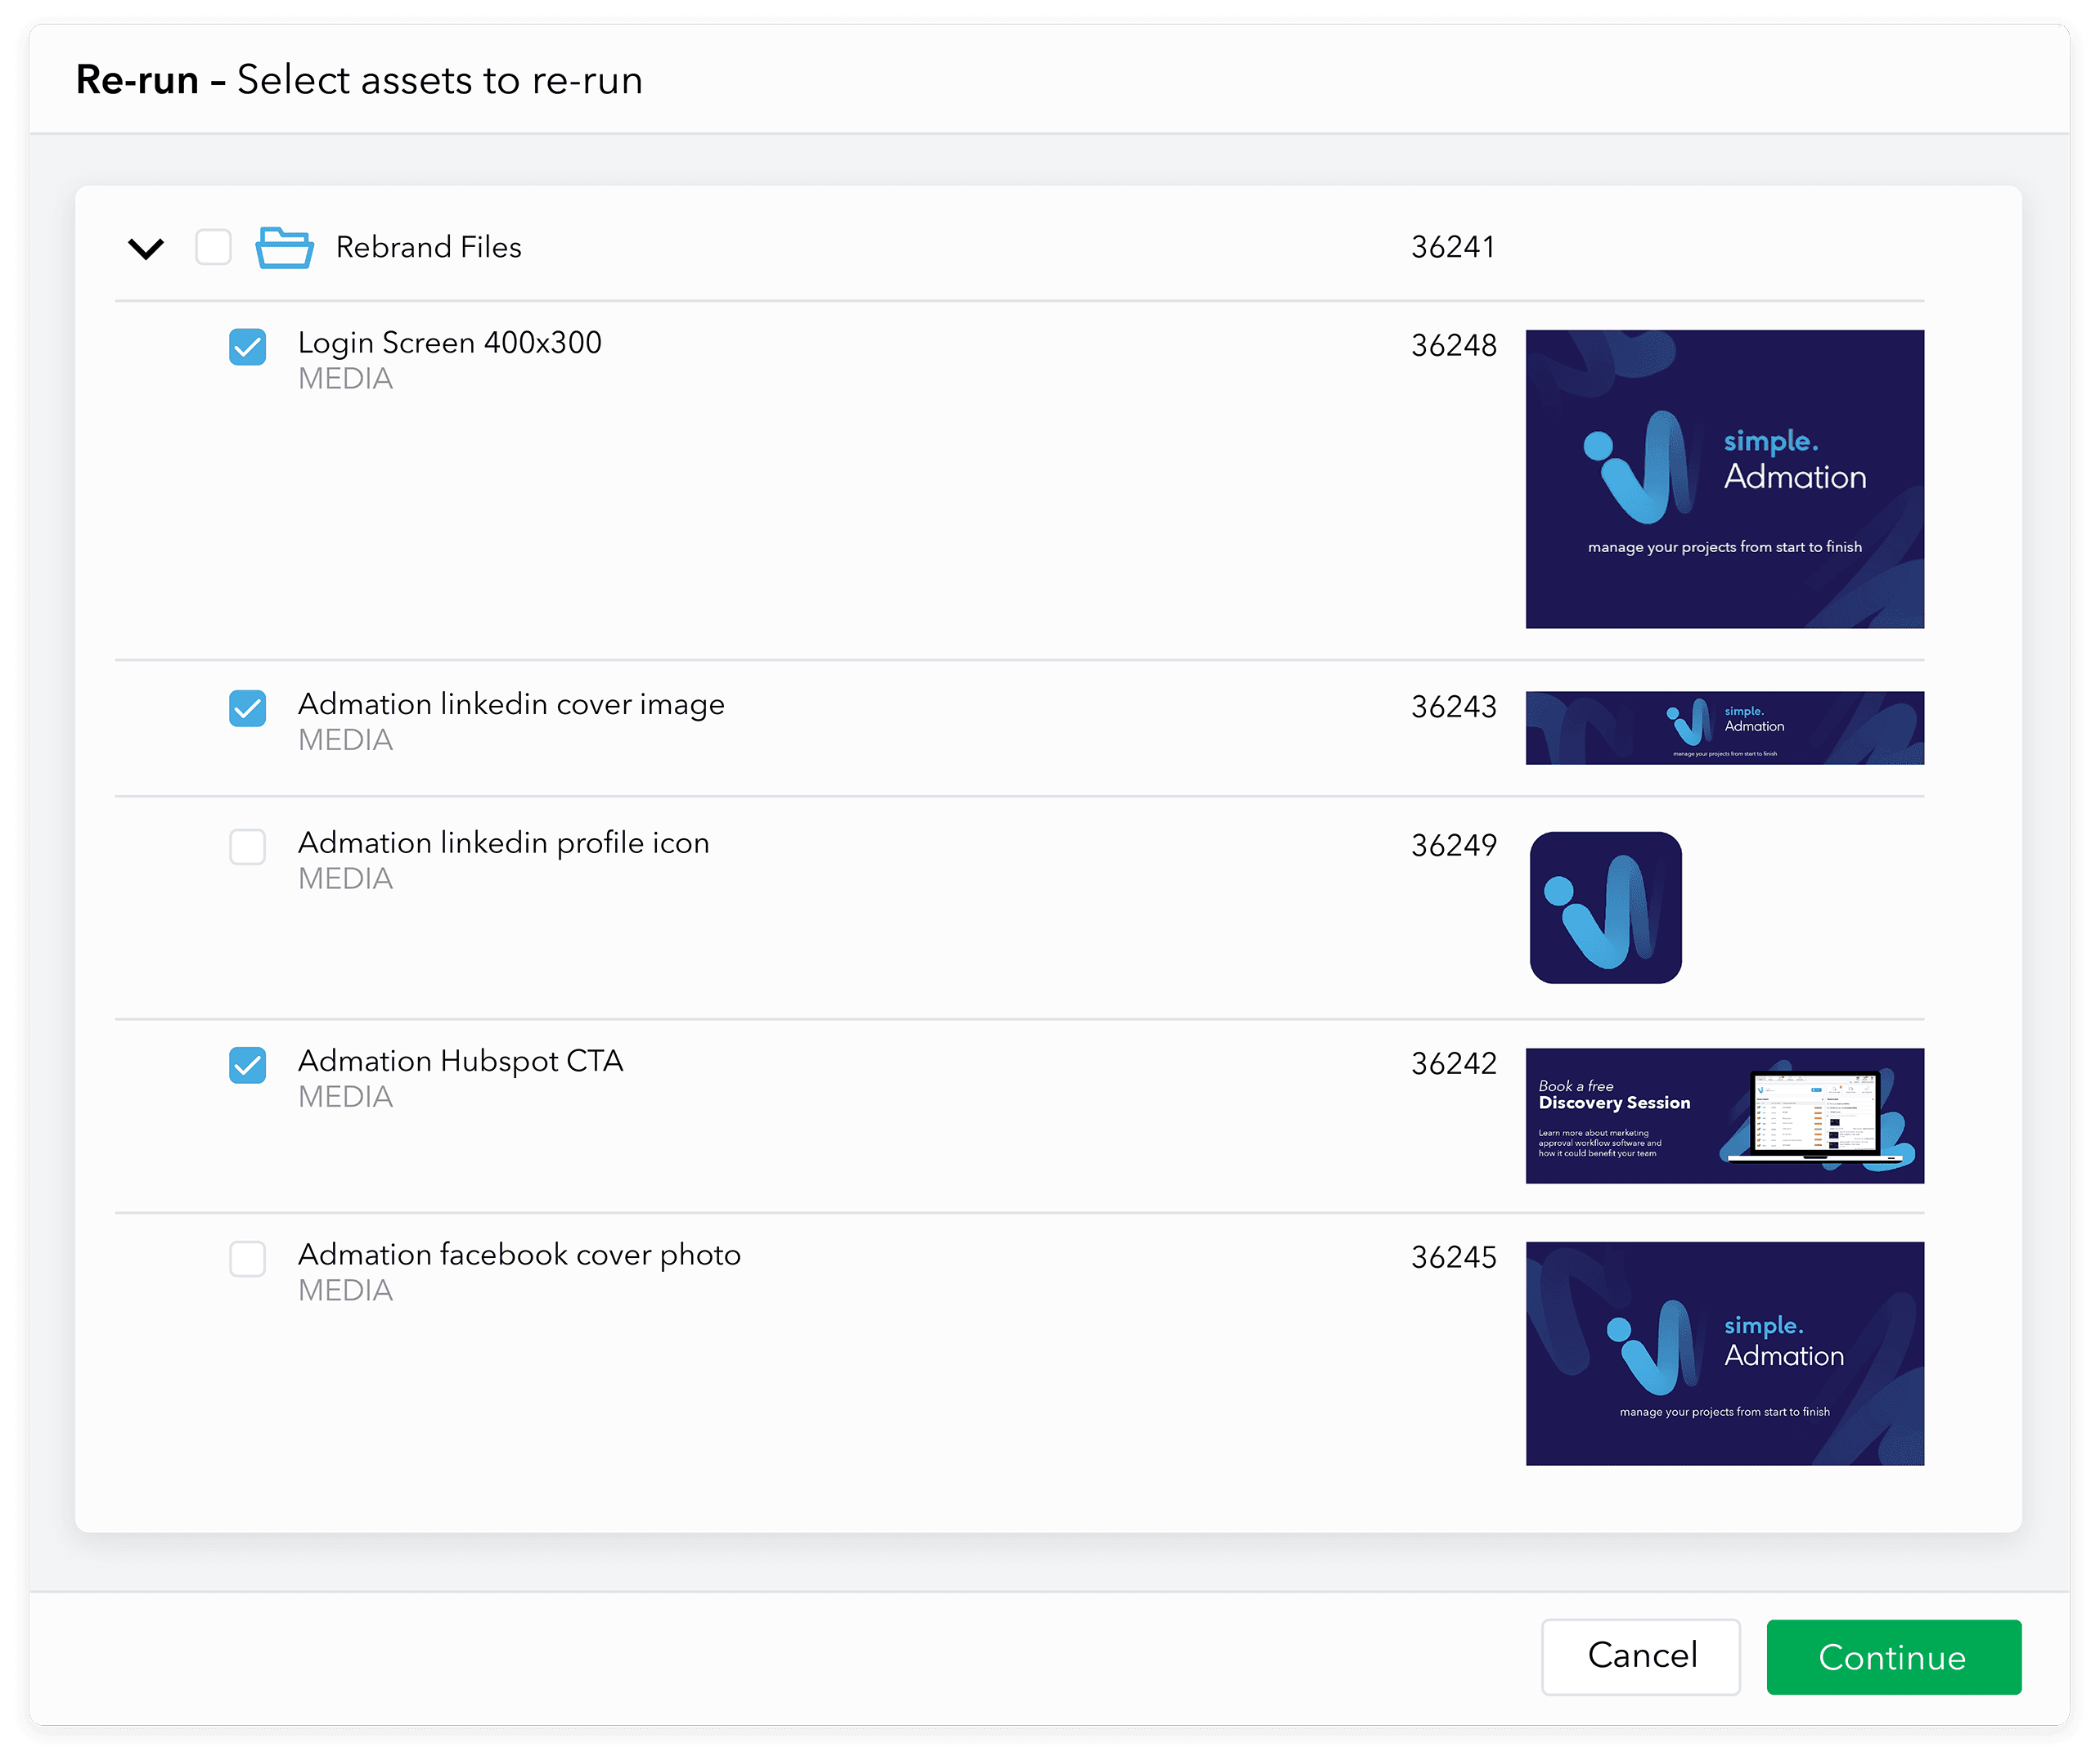Click the Admation Hubspot CTA label
This screenshot has width=2100, height=1761.
460,1061
